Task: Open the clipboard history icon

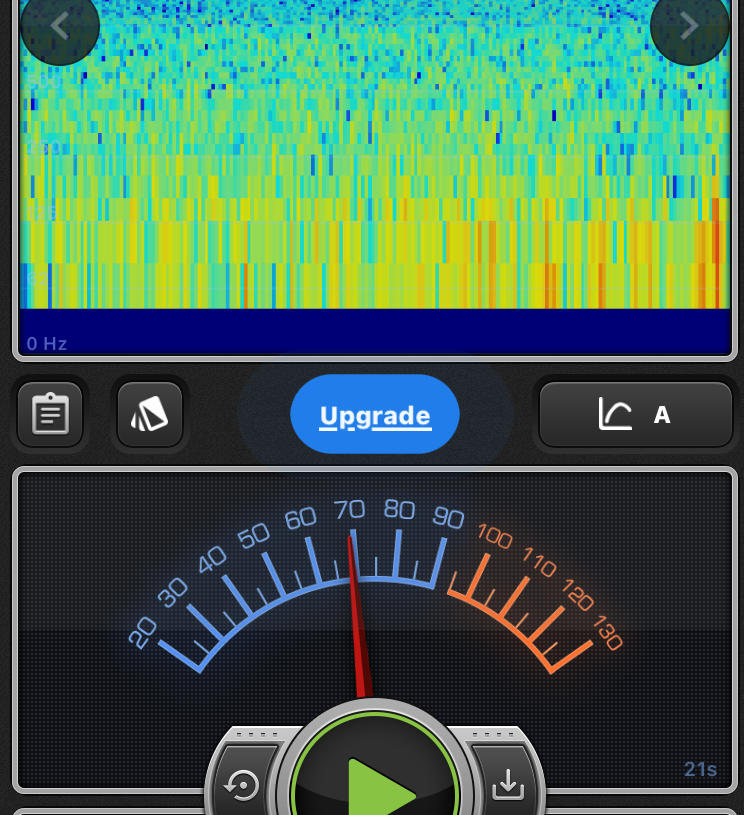Action: point(50,414)
